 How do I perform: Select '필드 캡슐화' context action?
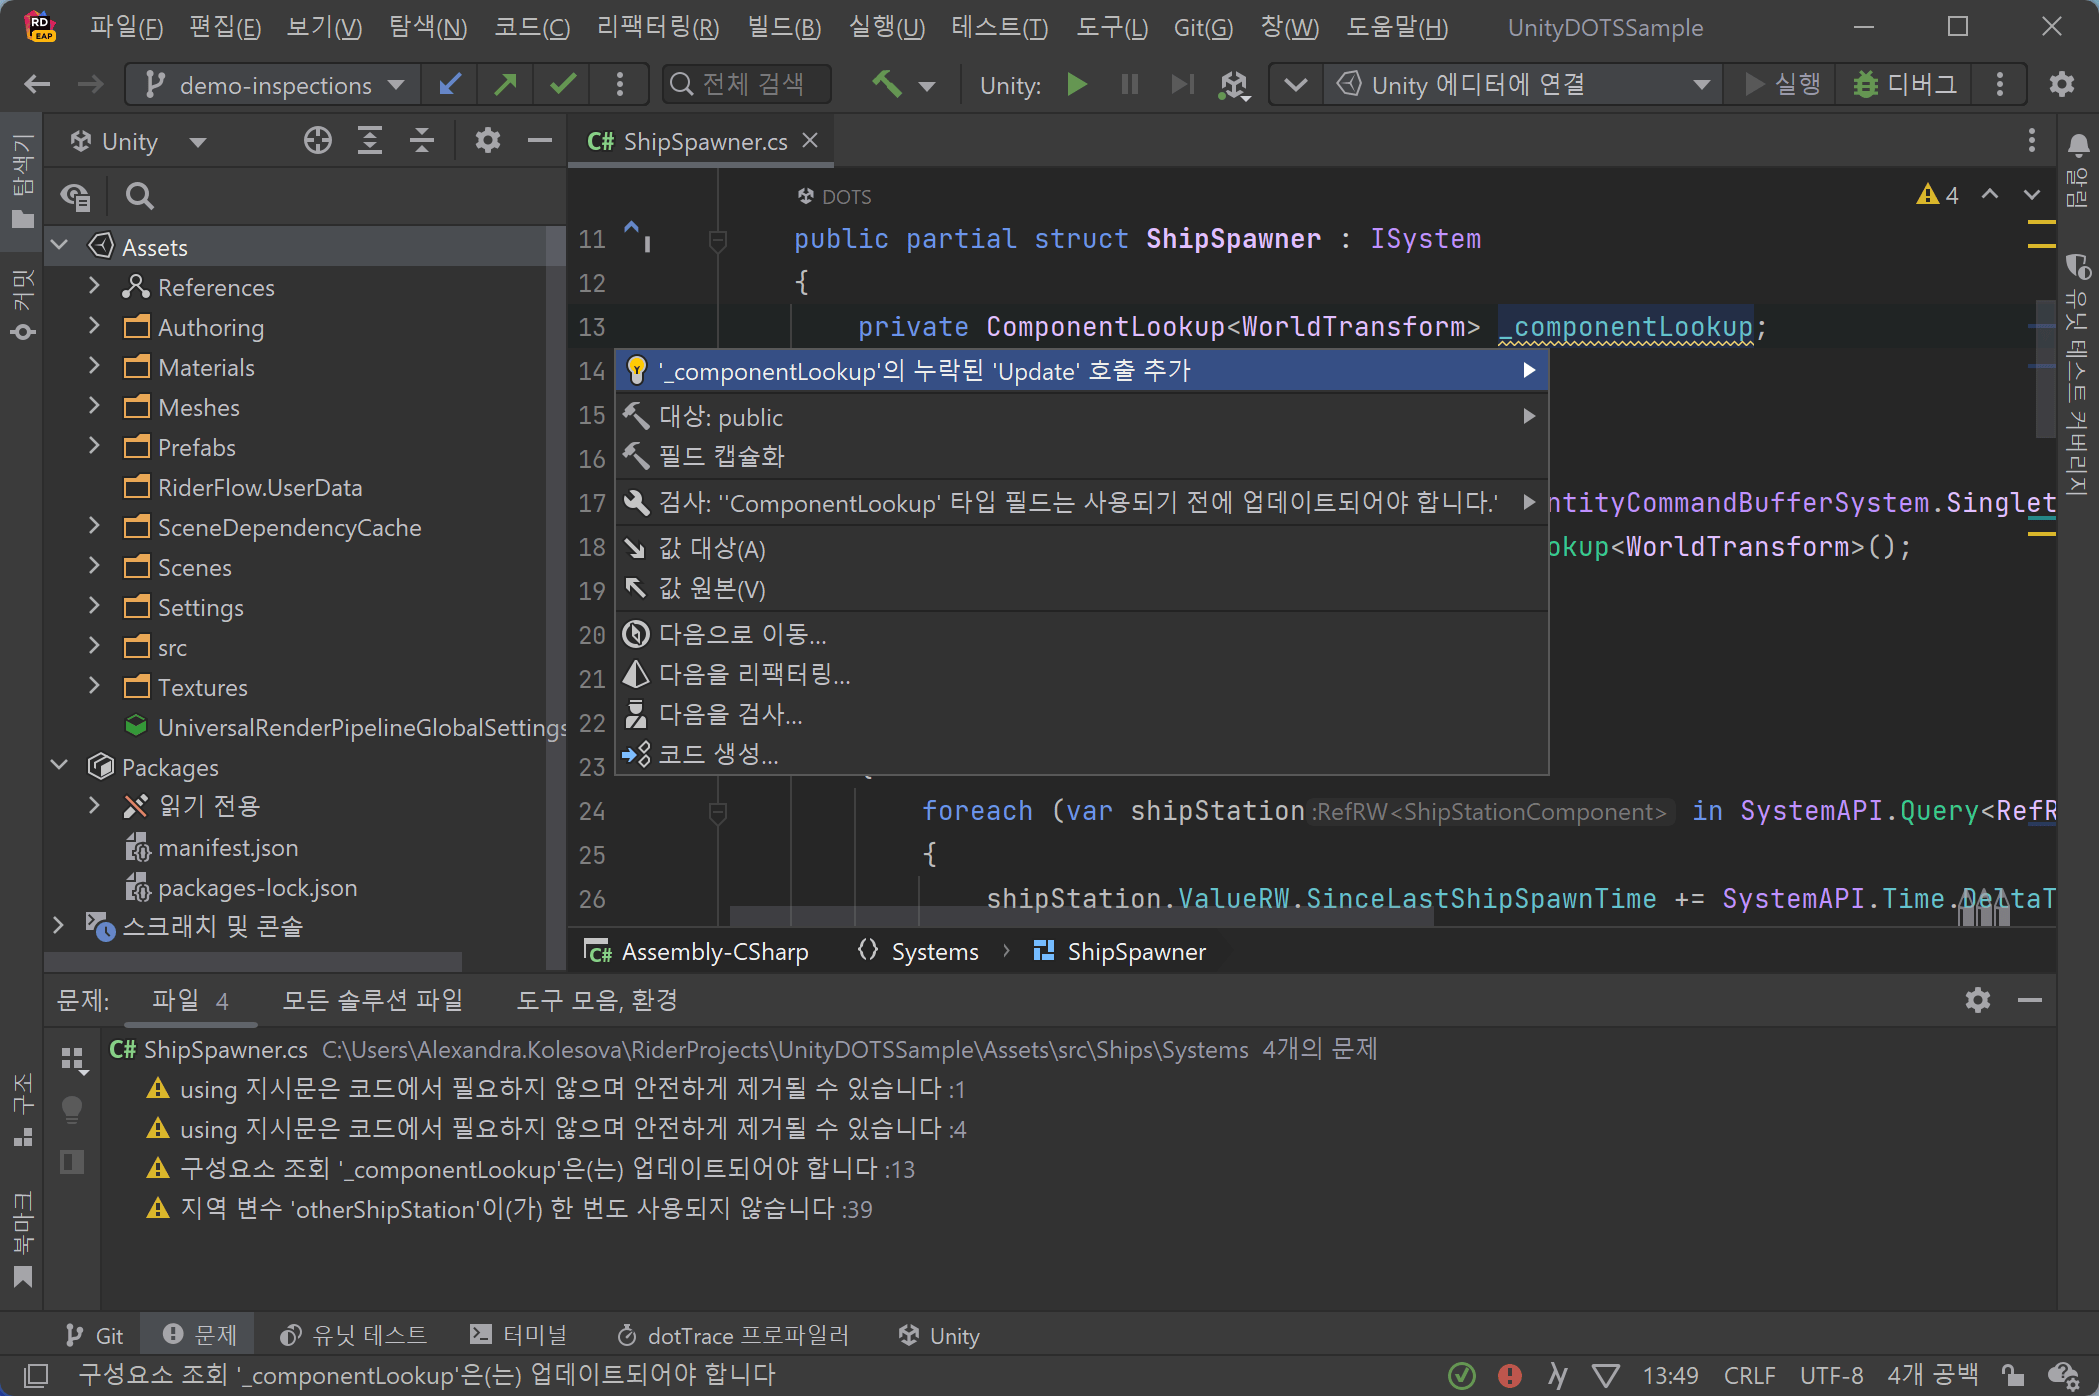click(721, 457)
